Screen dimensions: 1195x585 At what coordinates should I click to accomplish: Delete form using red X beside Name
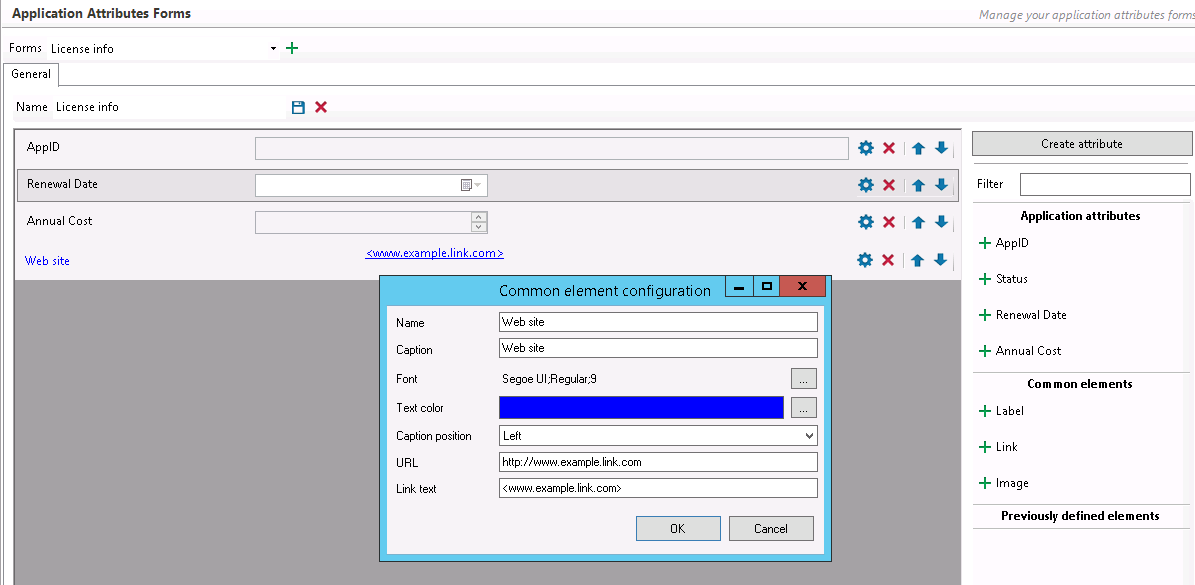(x=321, y=107)
